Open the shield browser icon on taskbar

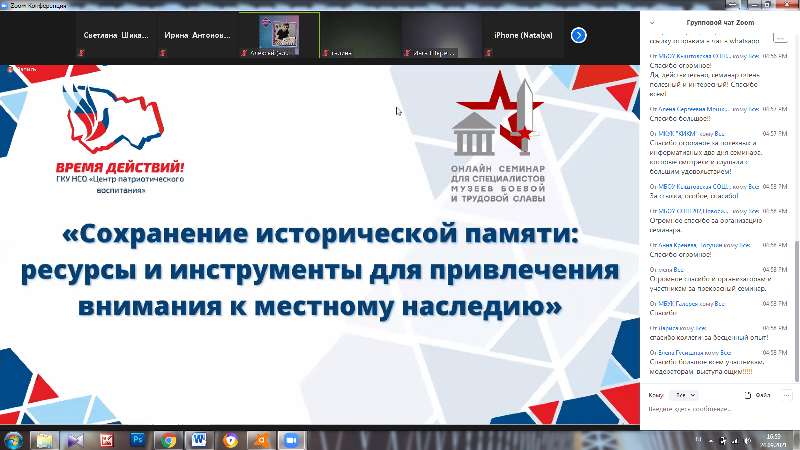(x=231, y=440)
